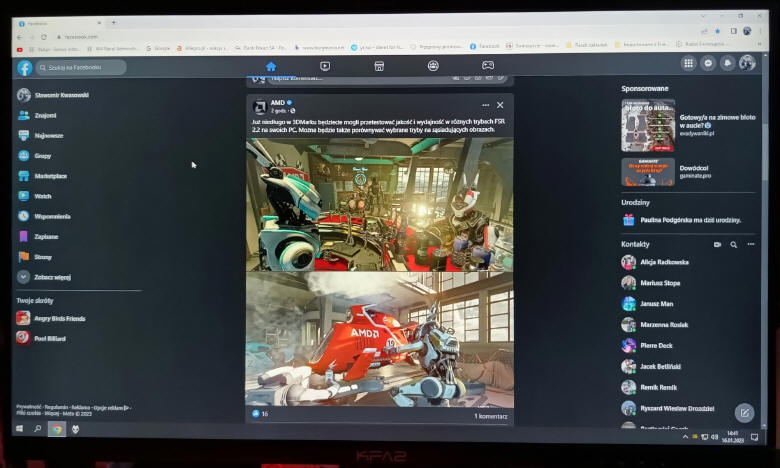Image resolution: width=780 pixels, height=468 pixels.
Task: Expand Zobacz więcej in left sidebar
Action: coord(52,277)
